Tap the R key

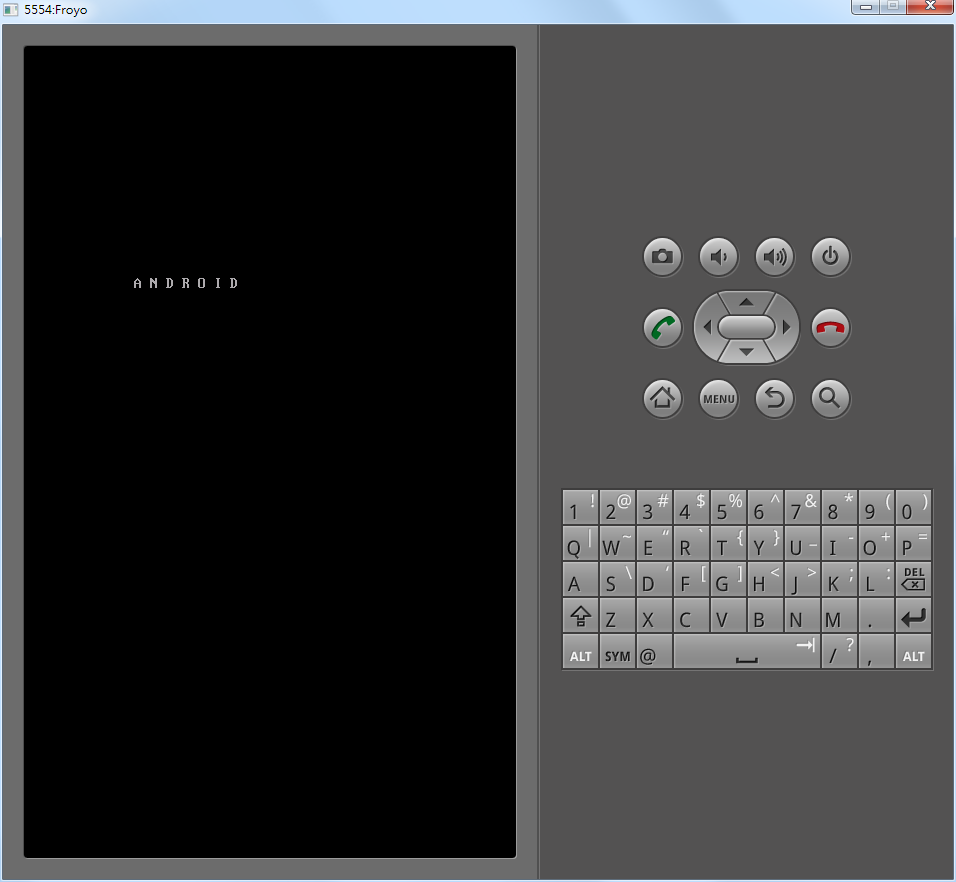691,543
